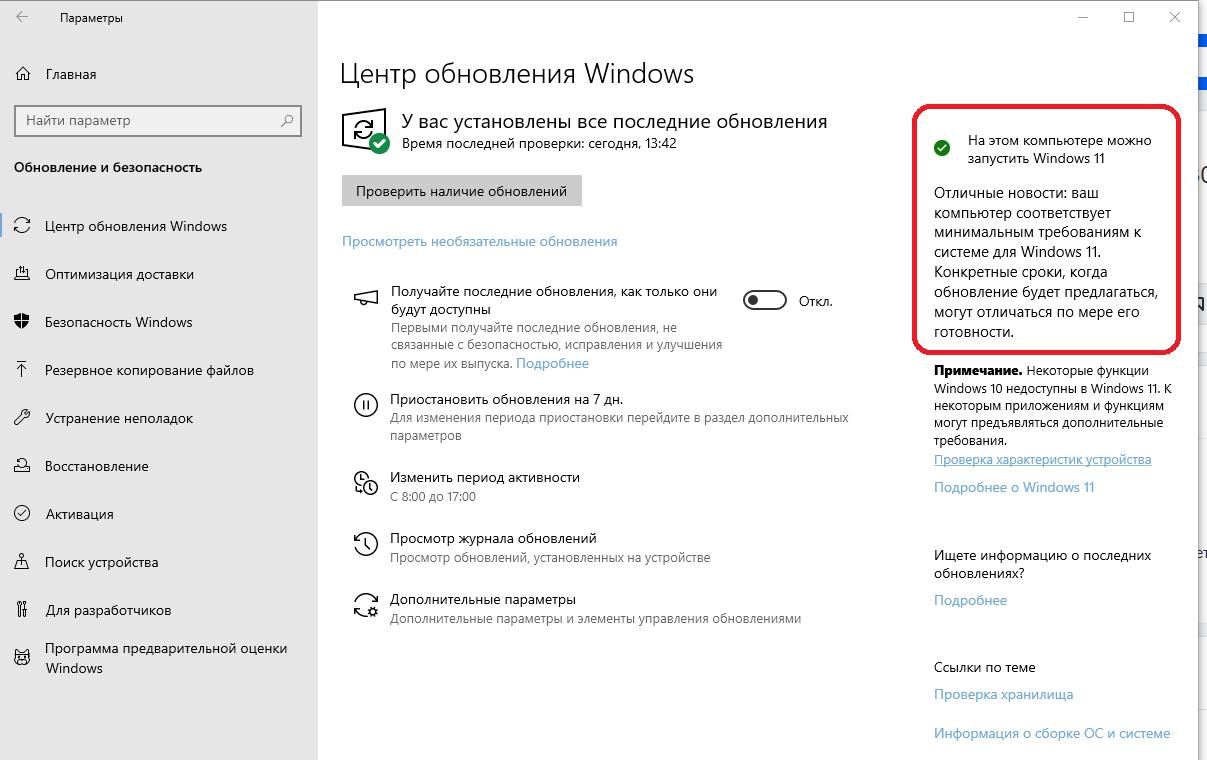Screen dimensions: 1207x760
Task: Minimize the Settings window
Action: coord(1084,17)
